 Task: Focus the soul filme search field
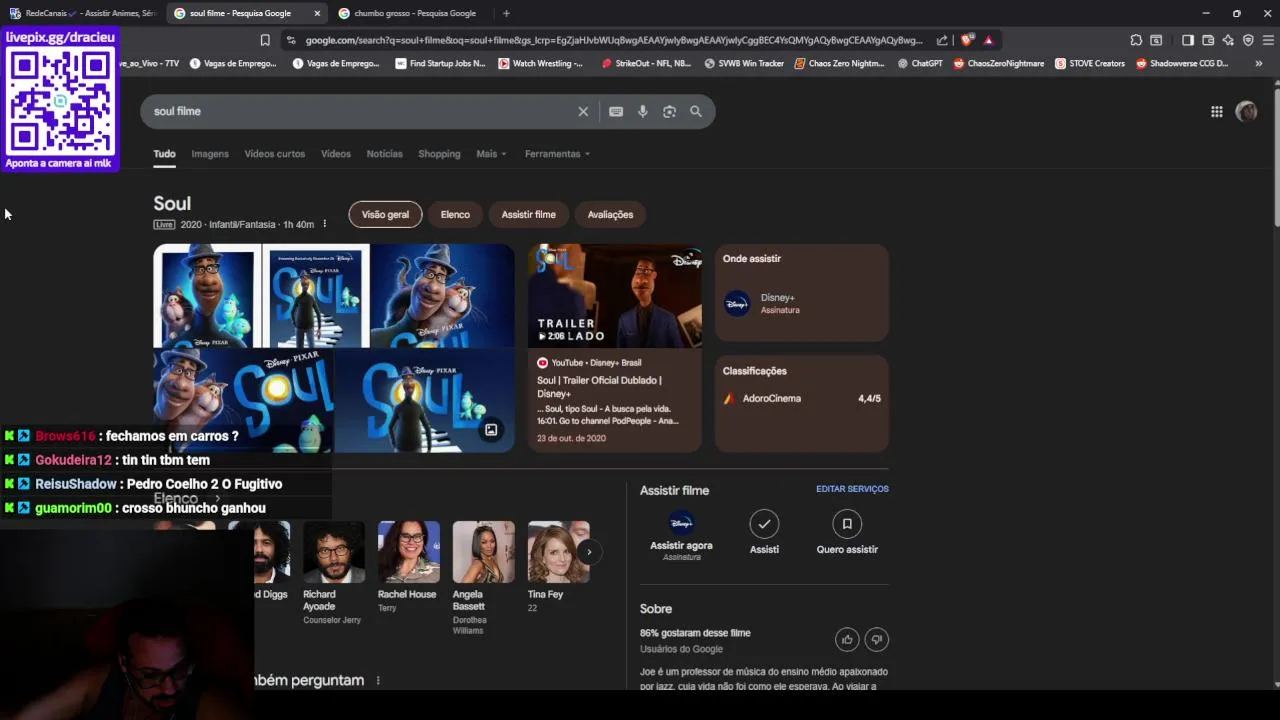[x=360, y=111]
